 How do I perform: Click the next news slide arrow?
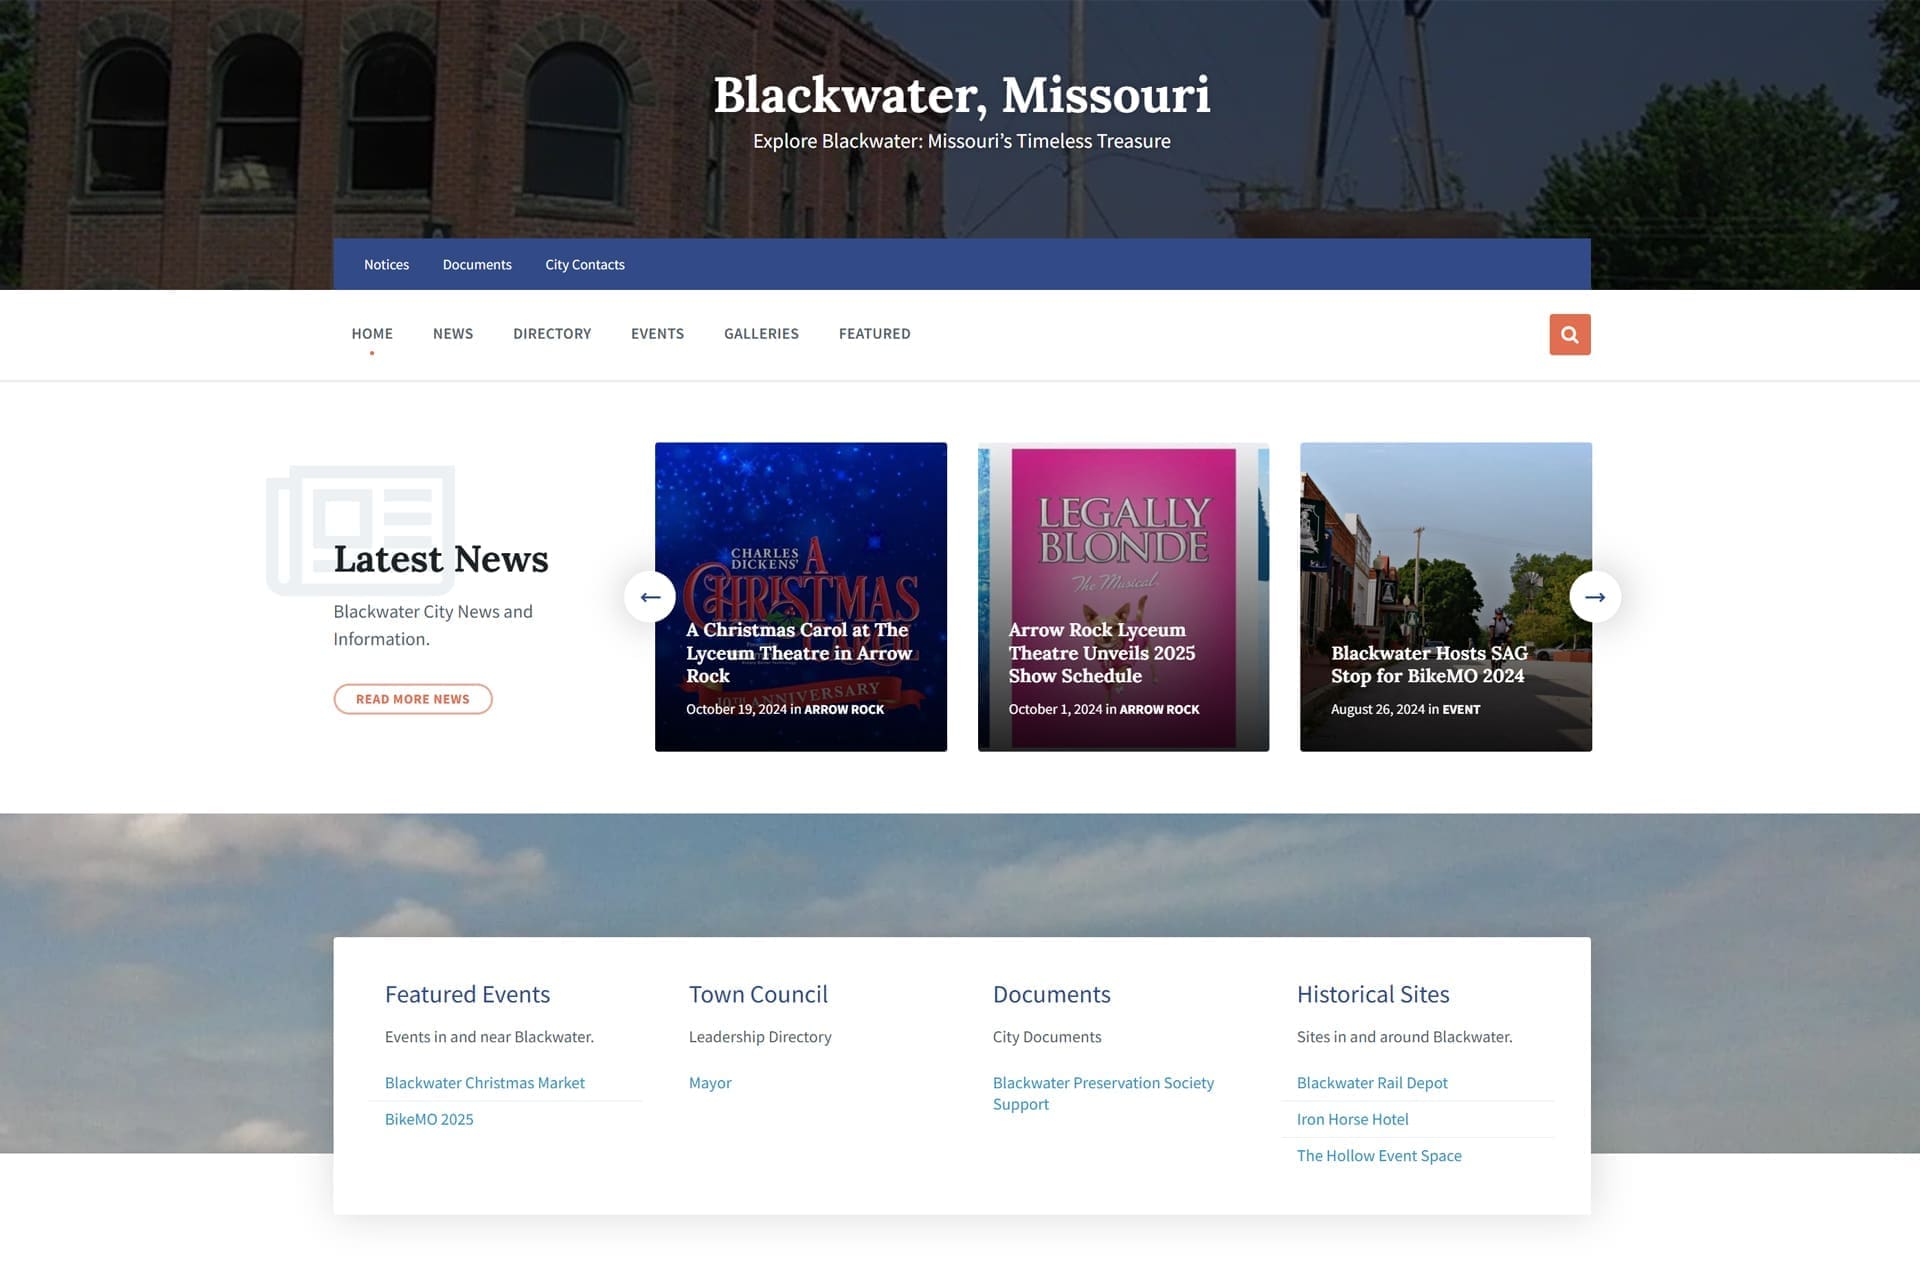[x=1595, y=597]
